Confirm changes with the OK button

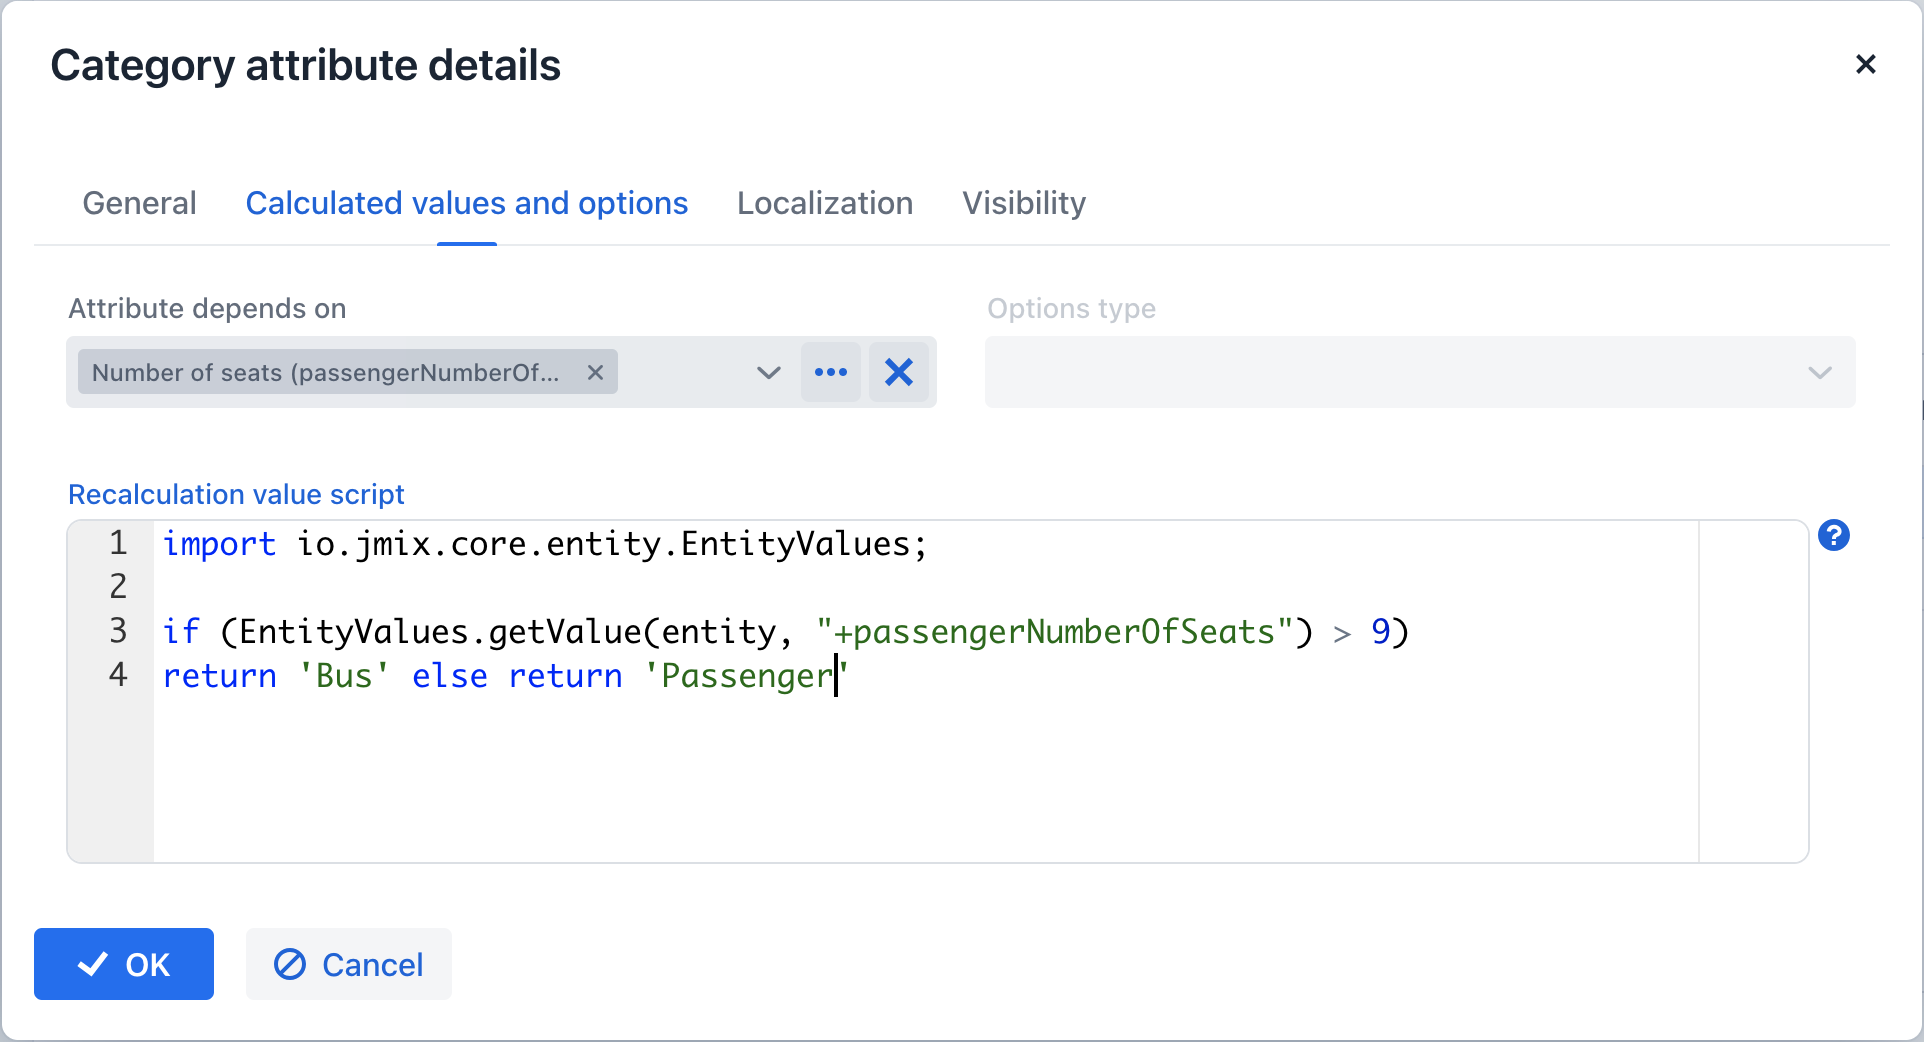(x=124, y=964)
